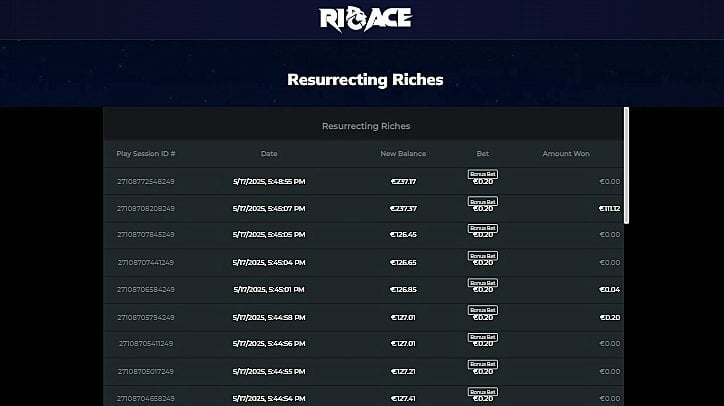Click the €111.12 amount won value

pos(609,209)
